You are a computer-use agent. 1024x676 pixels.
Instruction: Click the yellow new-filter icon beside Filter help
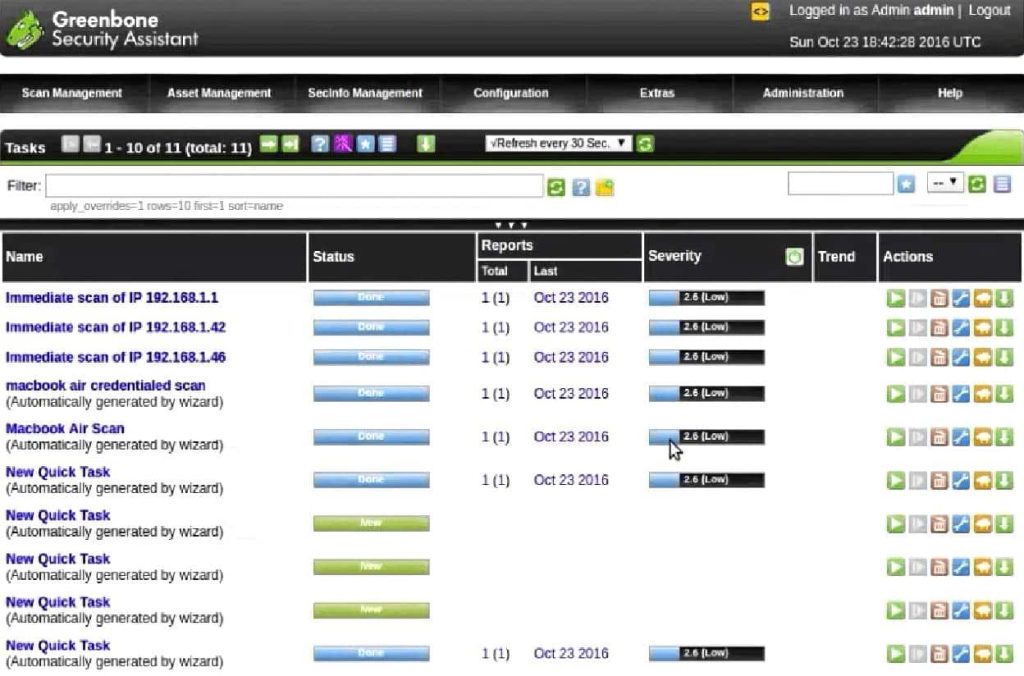point(605,188)
